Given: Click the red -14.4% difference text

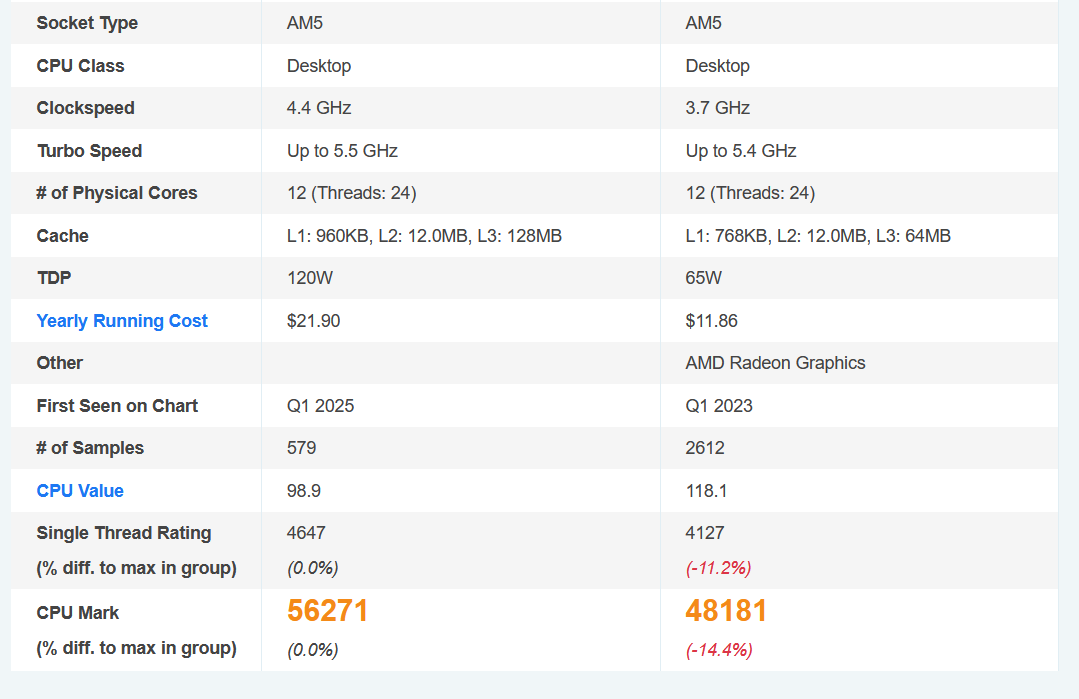Looking at the screenshot, I should coord(719,649).
